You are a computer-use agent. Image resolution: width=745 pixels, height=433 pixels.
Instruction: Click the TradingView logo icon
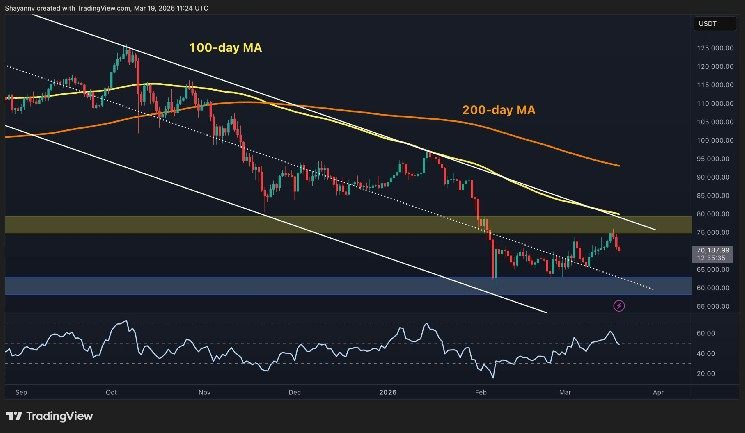point(15,417)
